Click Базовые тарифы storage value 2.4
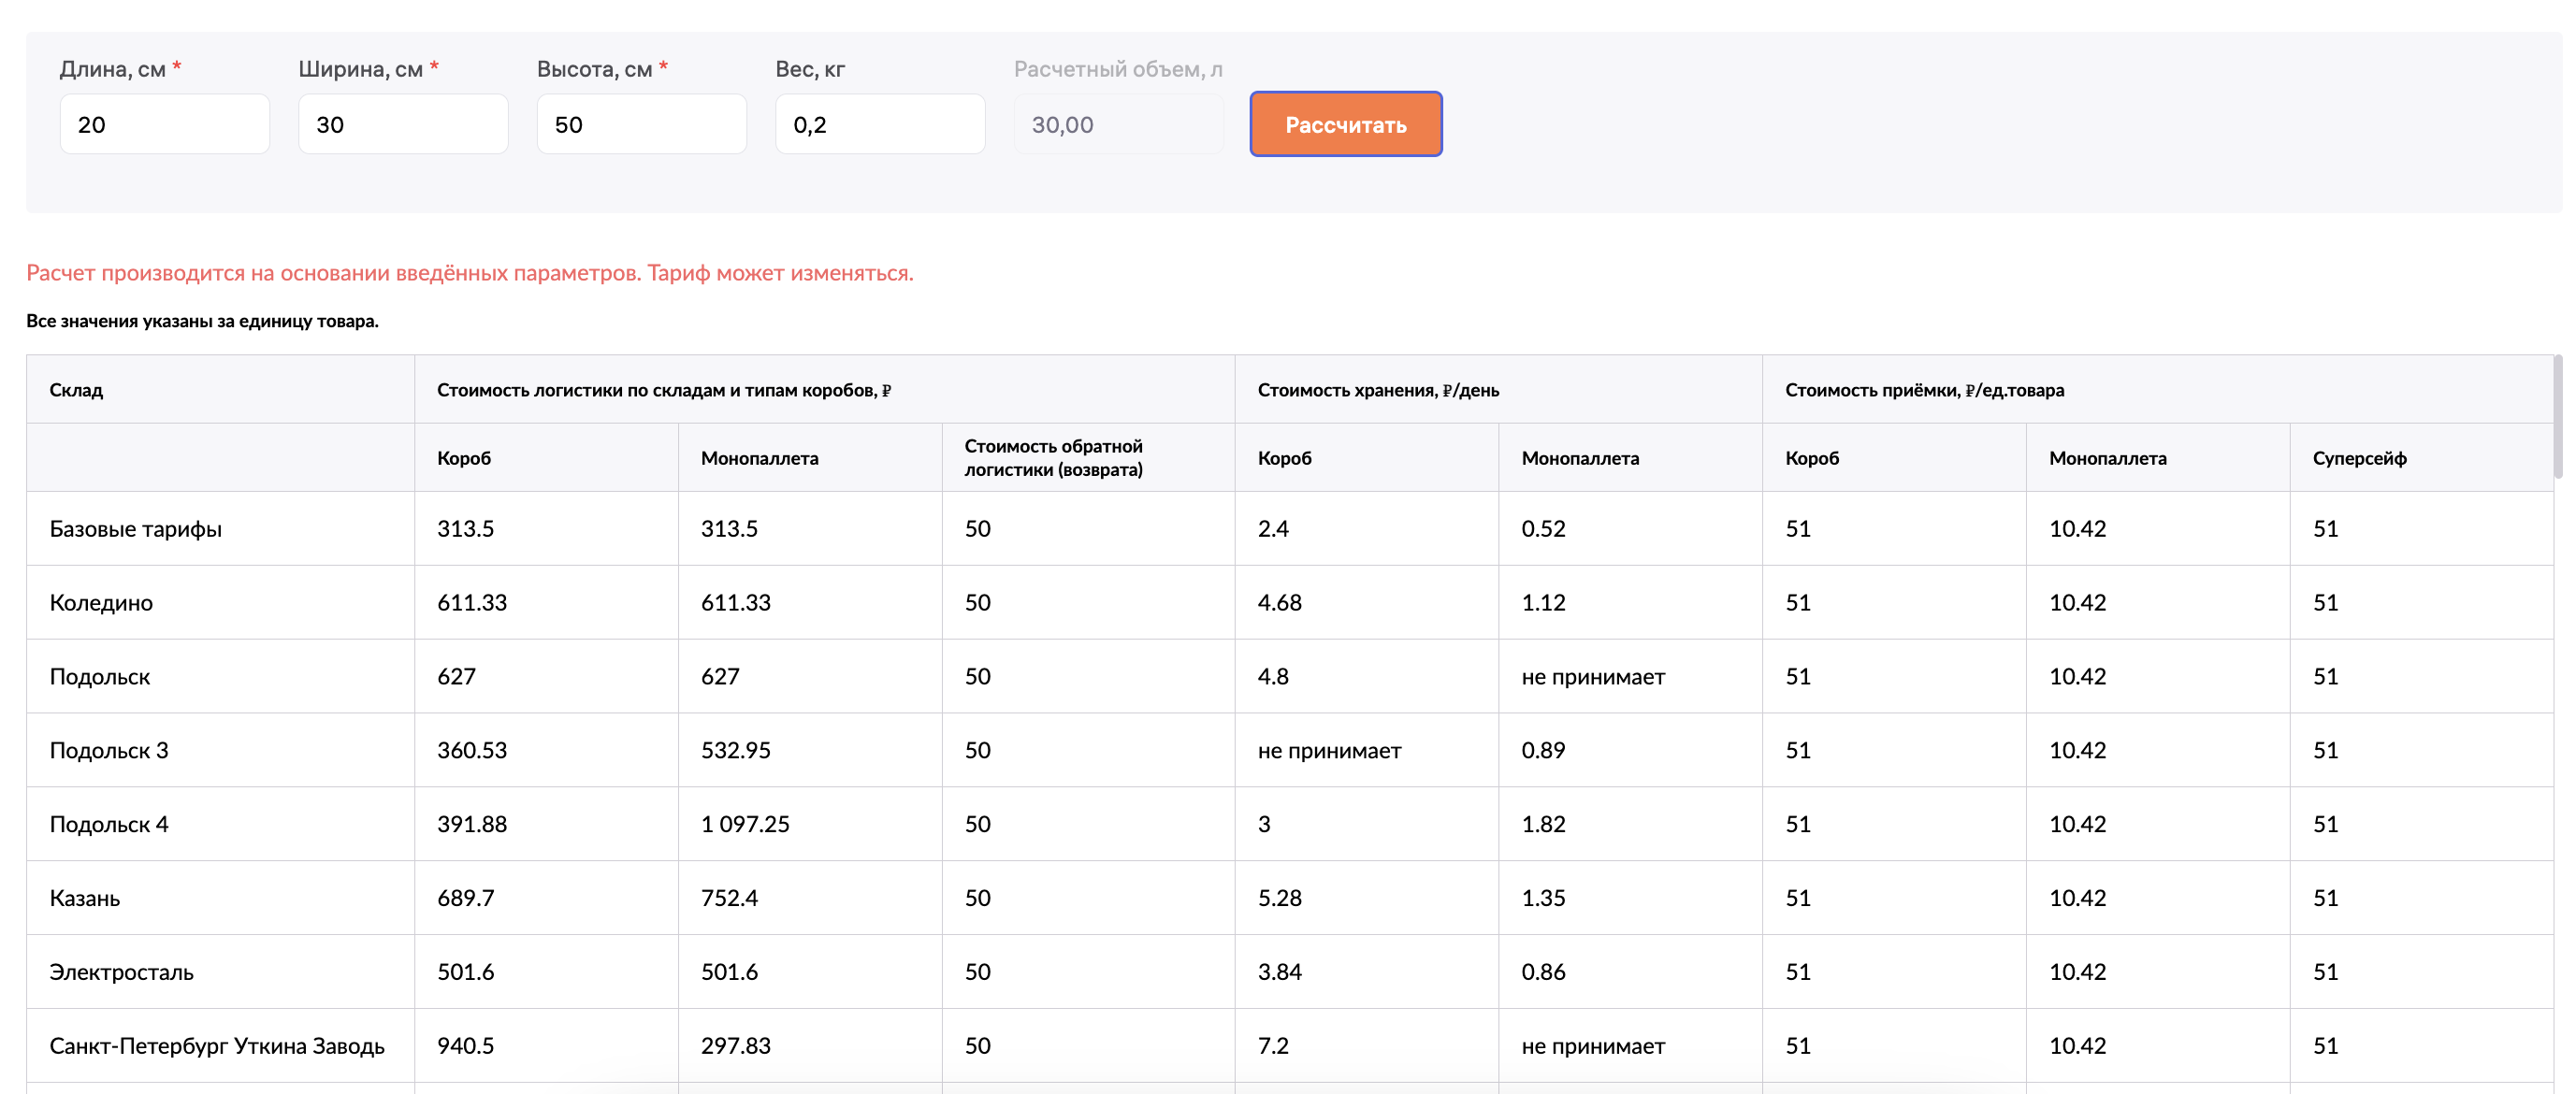 (x=1273, y=529)
